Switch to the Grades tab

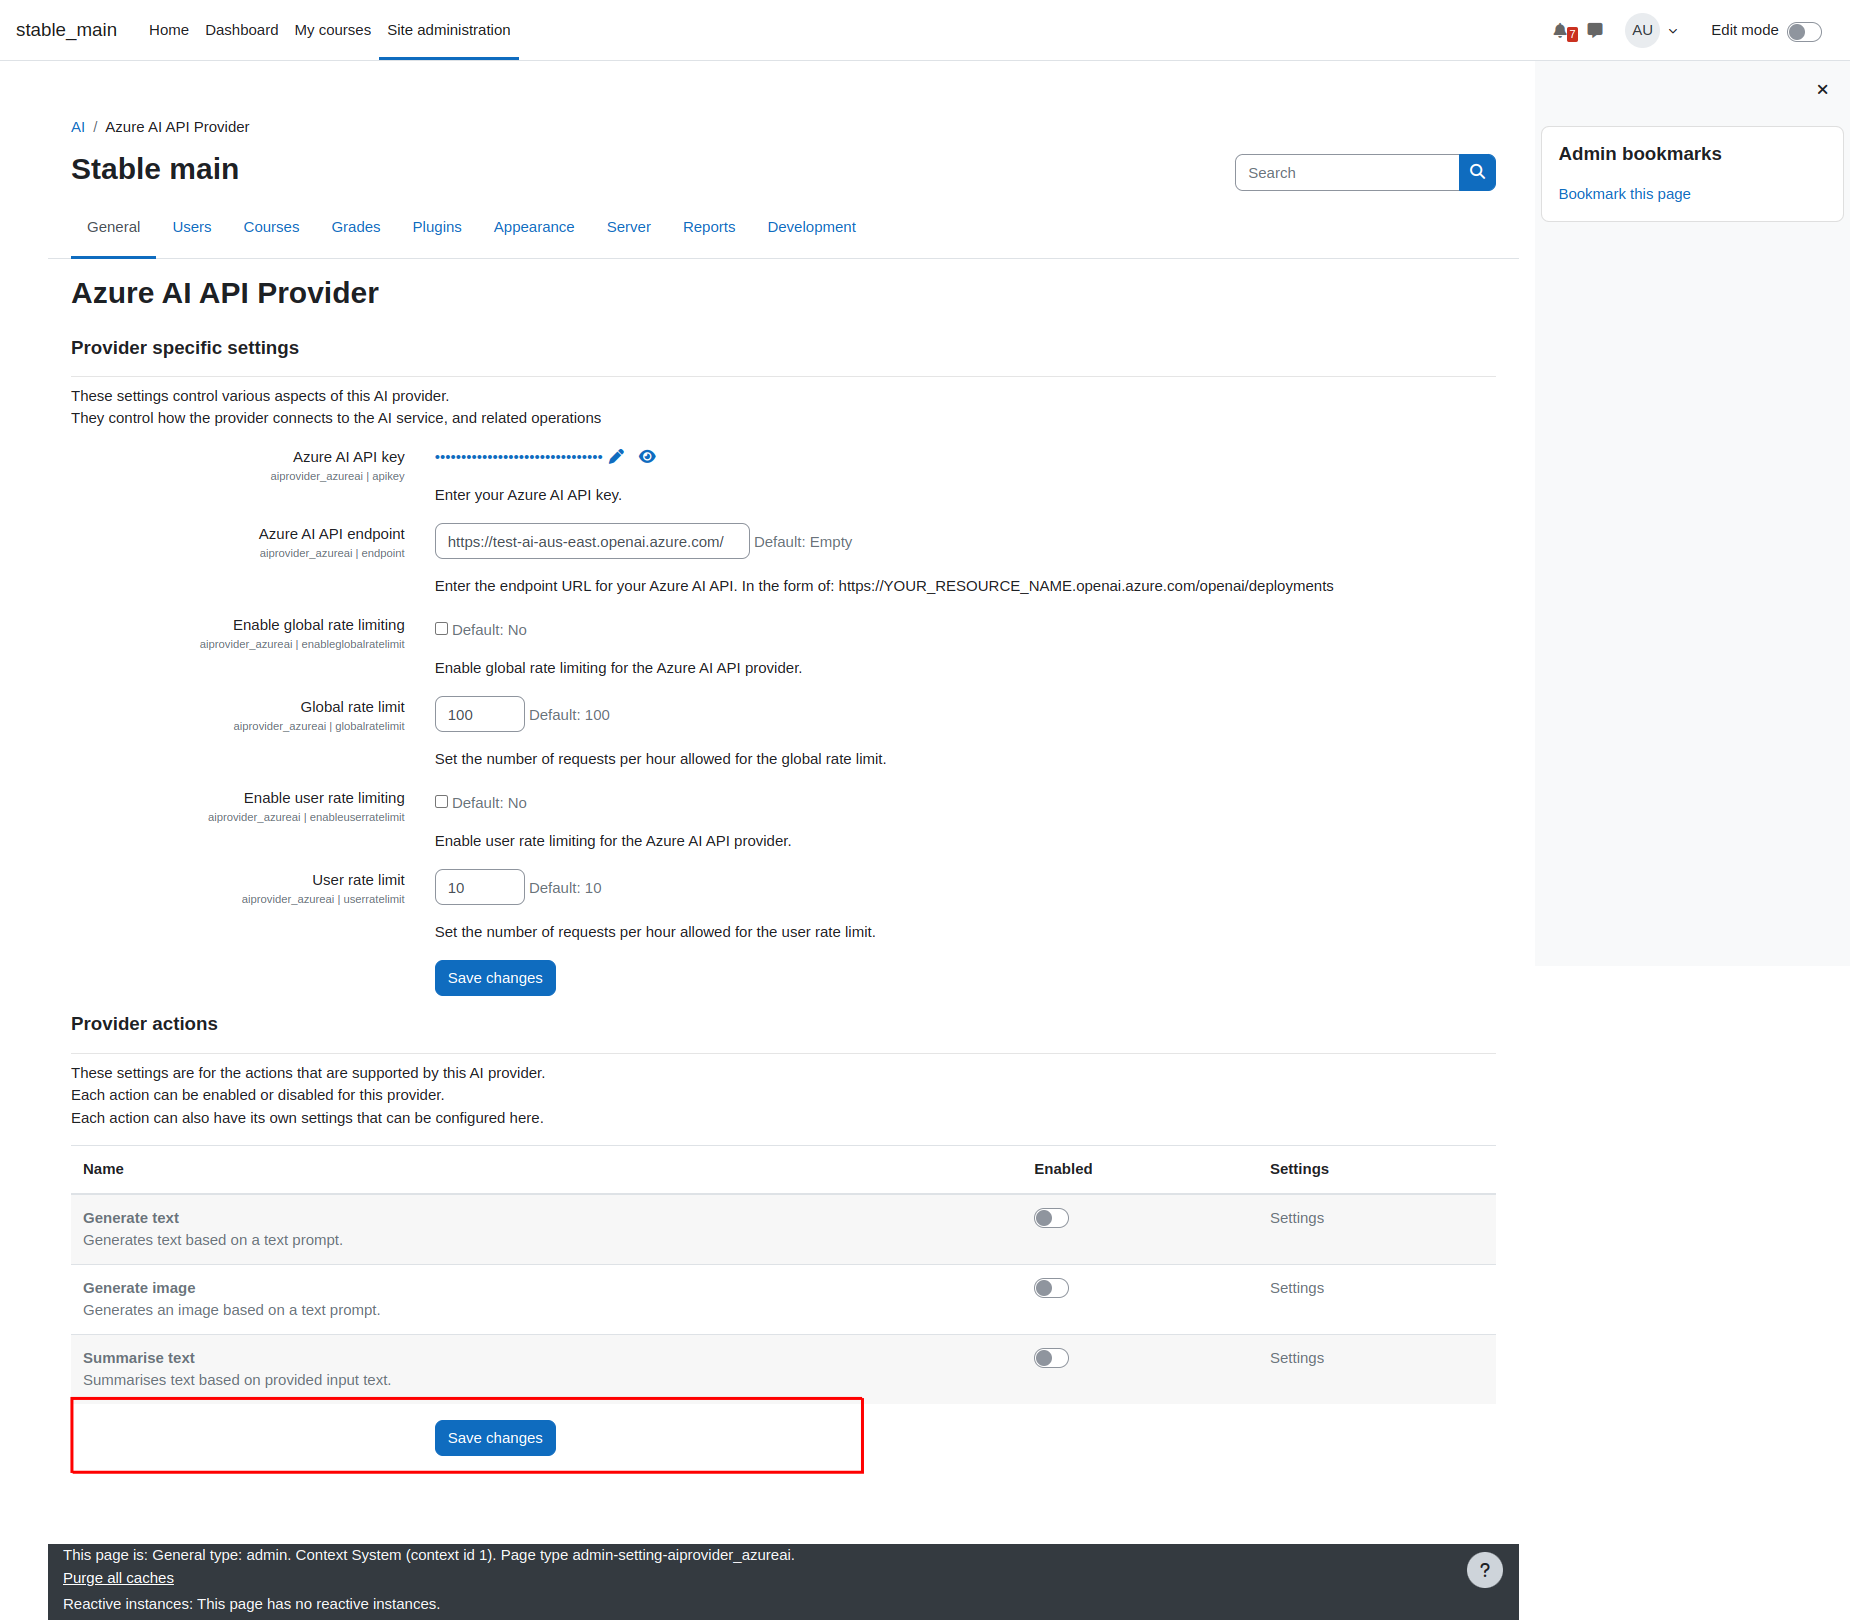(x=356, y=227)
